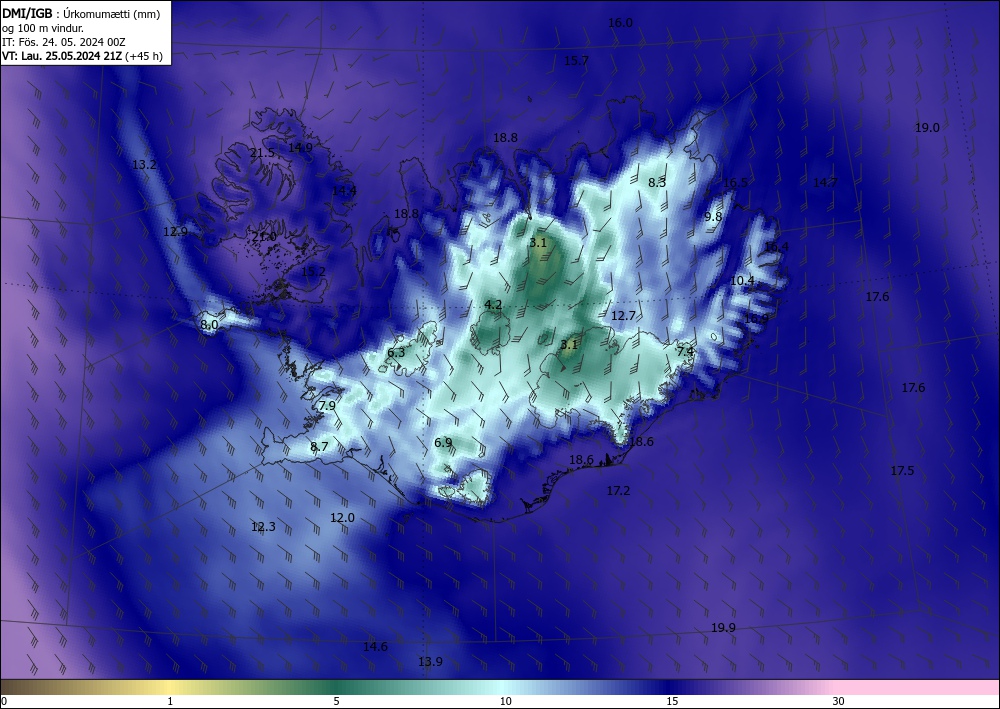Click the 15 tick on the color scale
Viewport: 1000px width, 709px height.
click(x=672, y=701)
